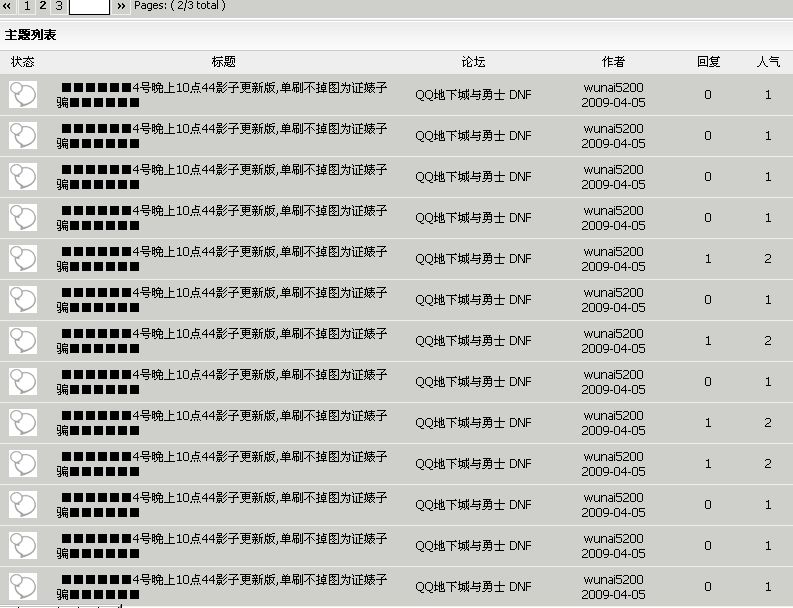Image resolution: width=793 pixels, height=608 pixels.
Task: Open the topmost thread's title link
Action: point(222,95)
